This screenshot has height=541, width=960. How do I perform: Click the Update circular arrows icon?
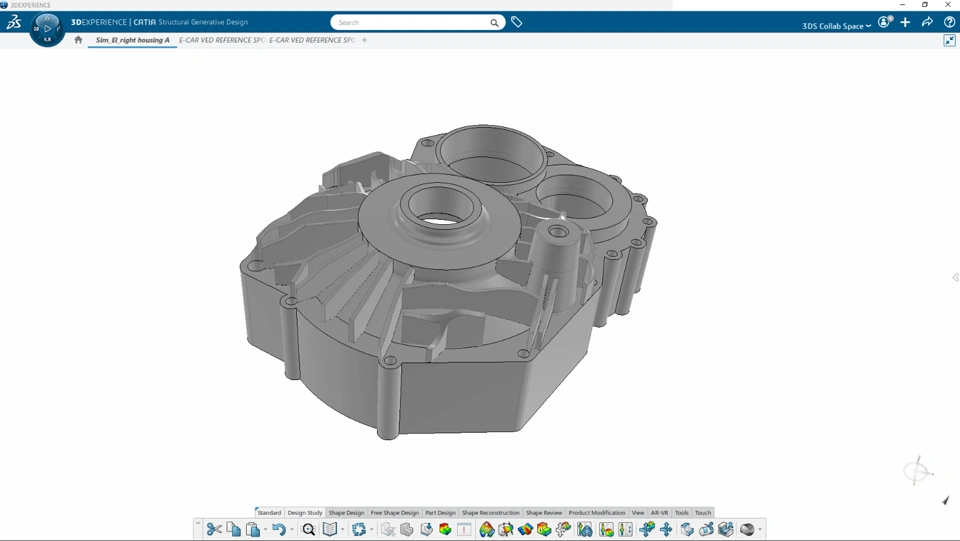click(359, 529)
